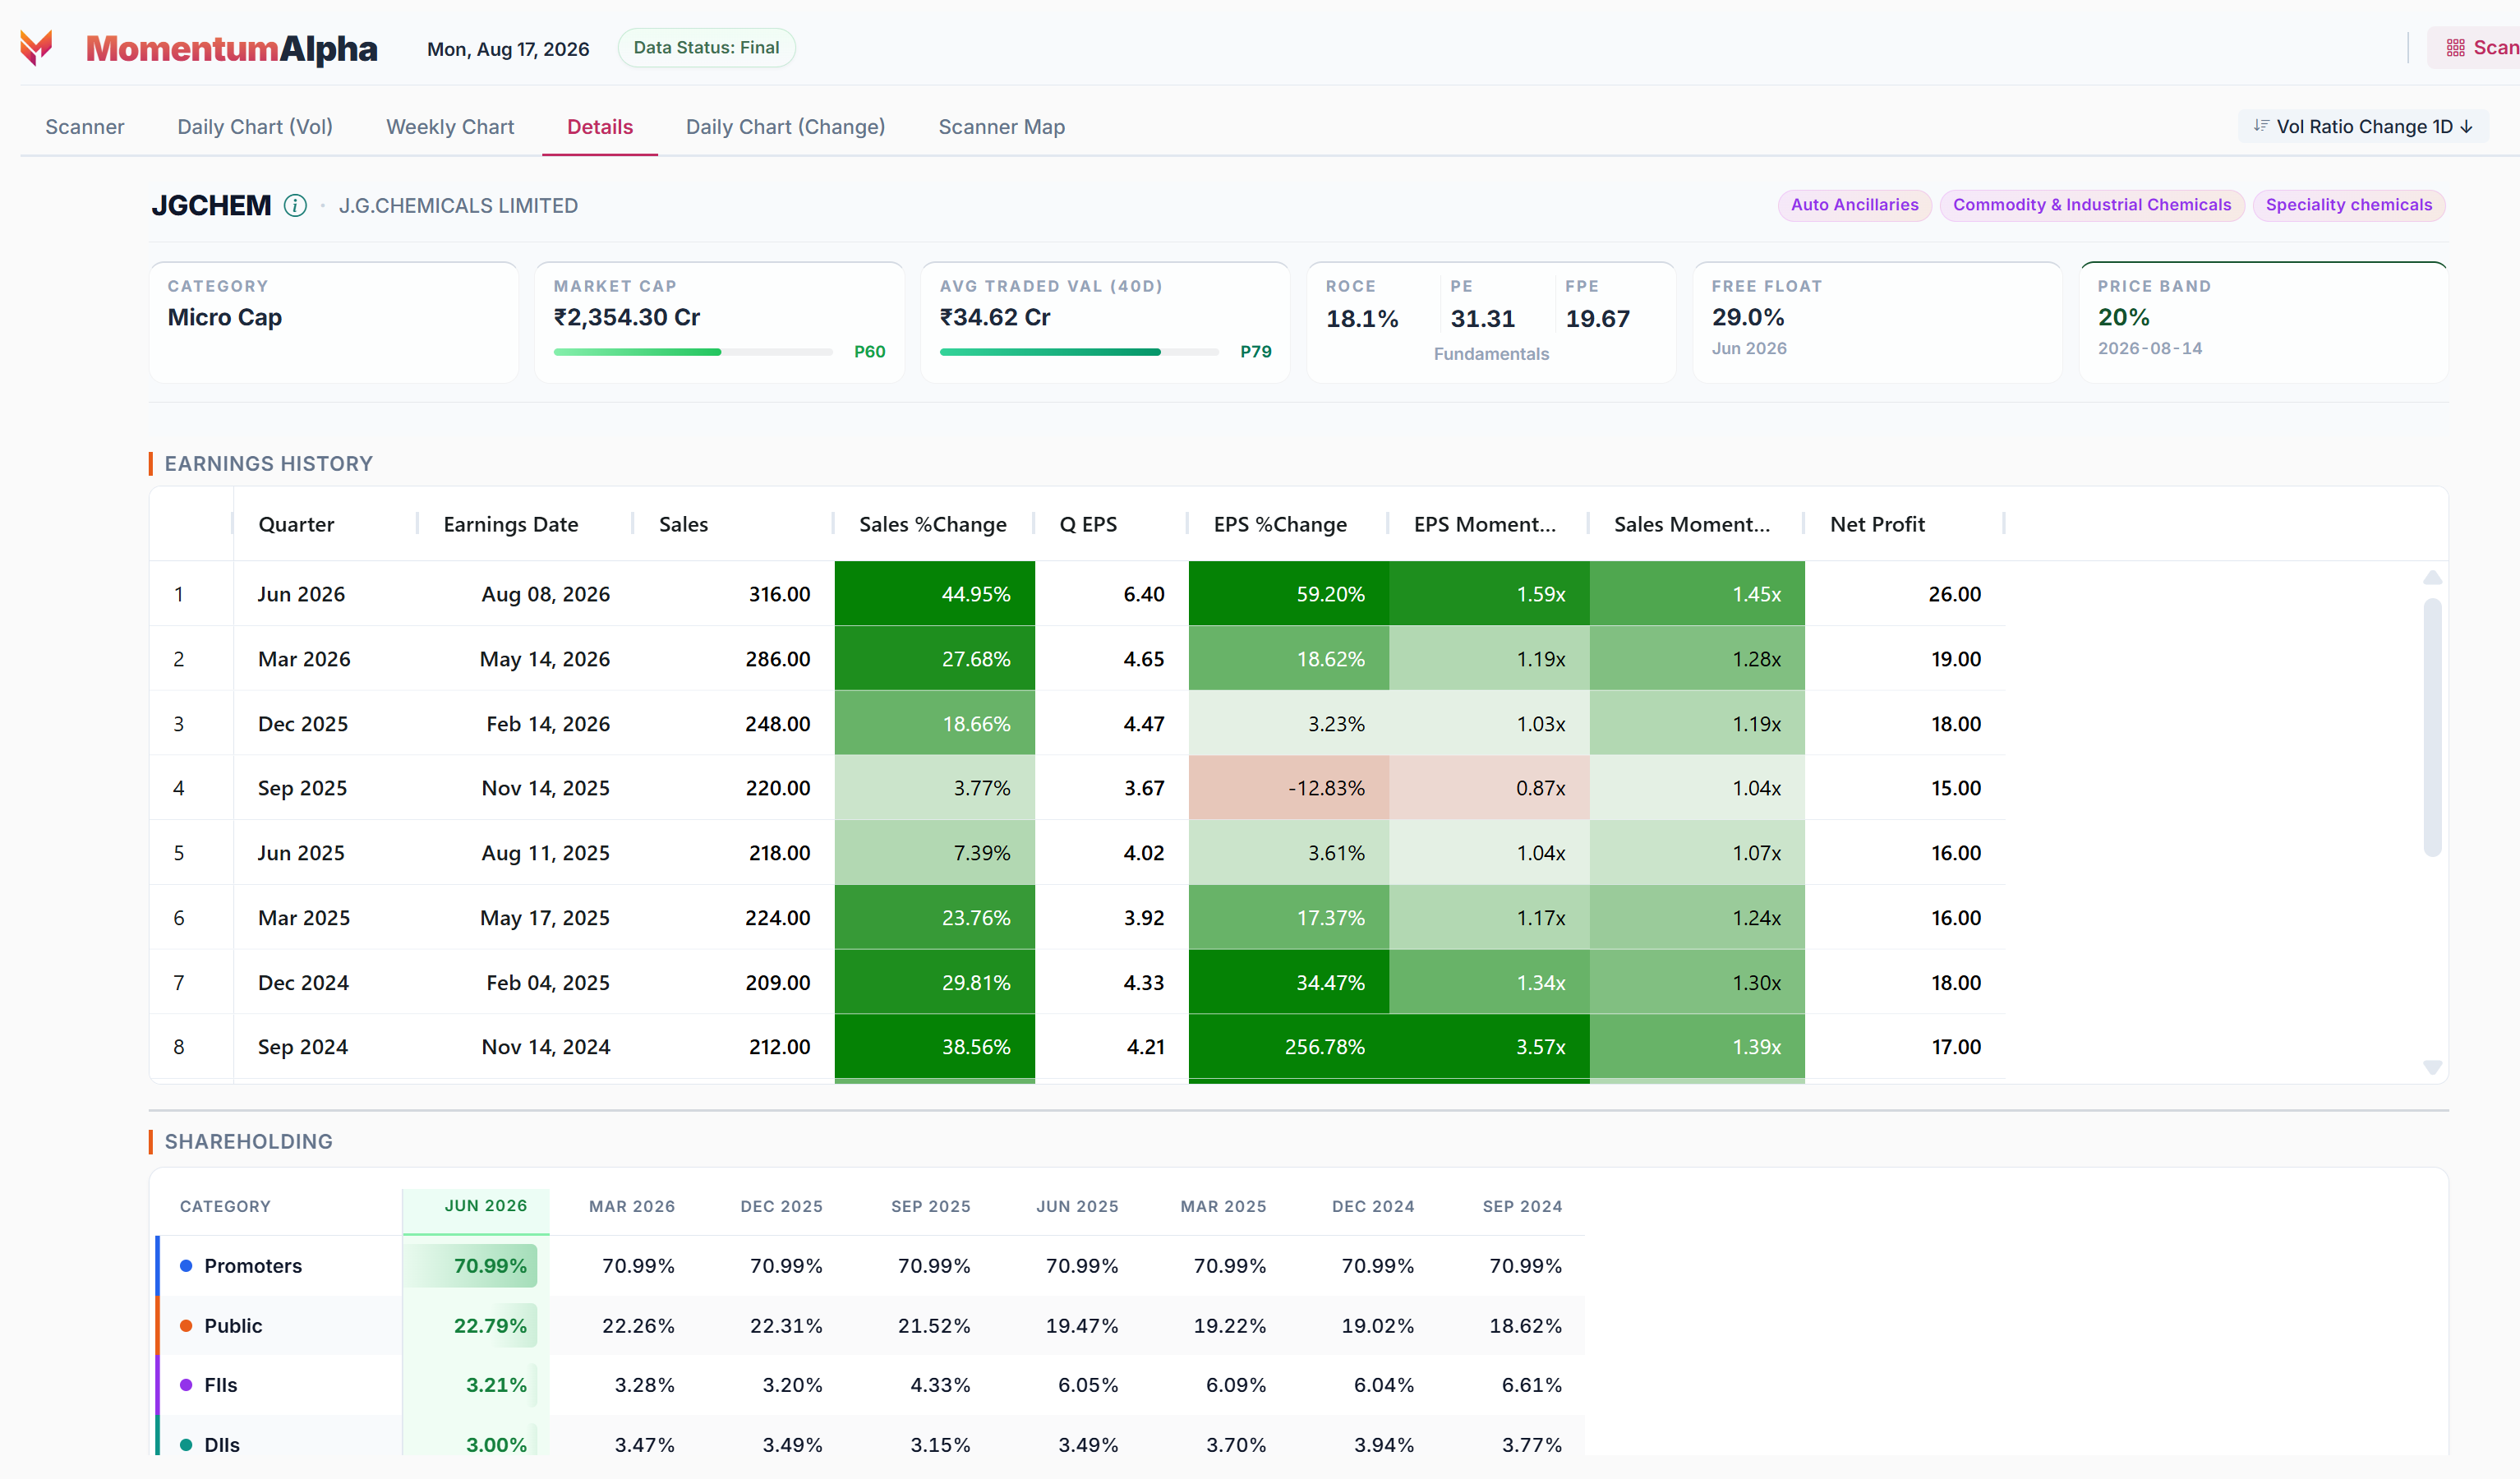The image size is (2520, 1479).
Task: Click the Fundamentals link under ROCE card
Action: pos(1491,354)
